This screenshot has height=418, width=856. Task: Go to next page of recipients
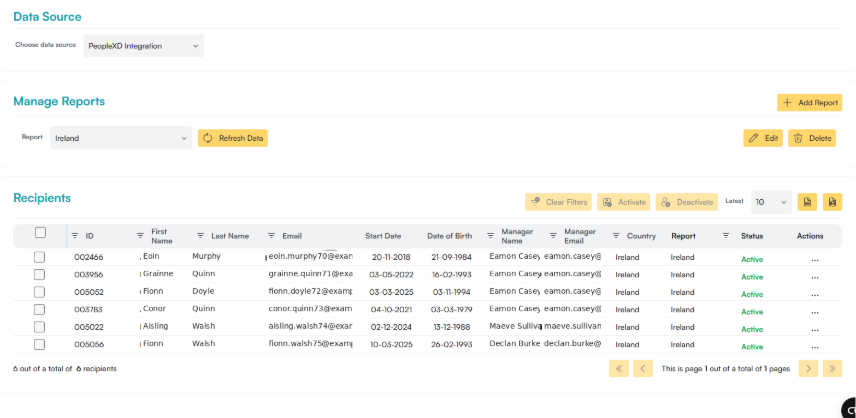pos(809,368)
